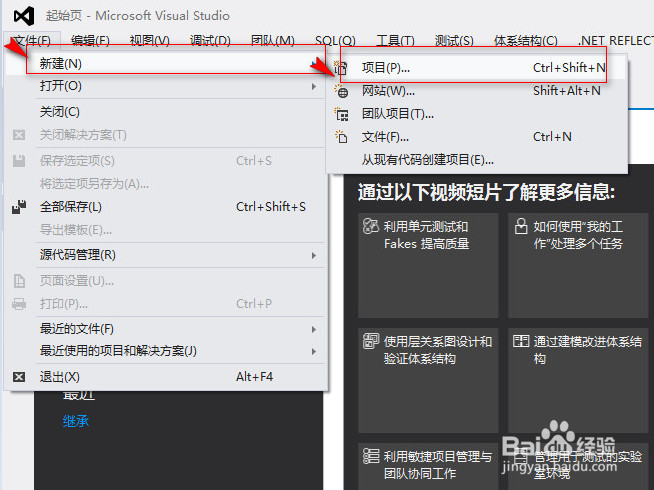
Task: Click the Visual Studio logo icon
Action: tap(24, 16)
